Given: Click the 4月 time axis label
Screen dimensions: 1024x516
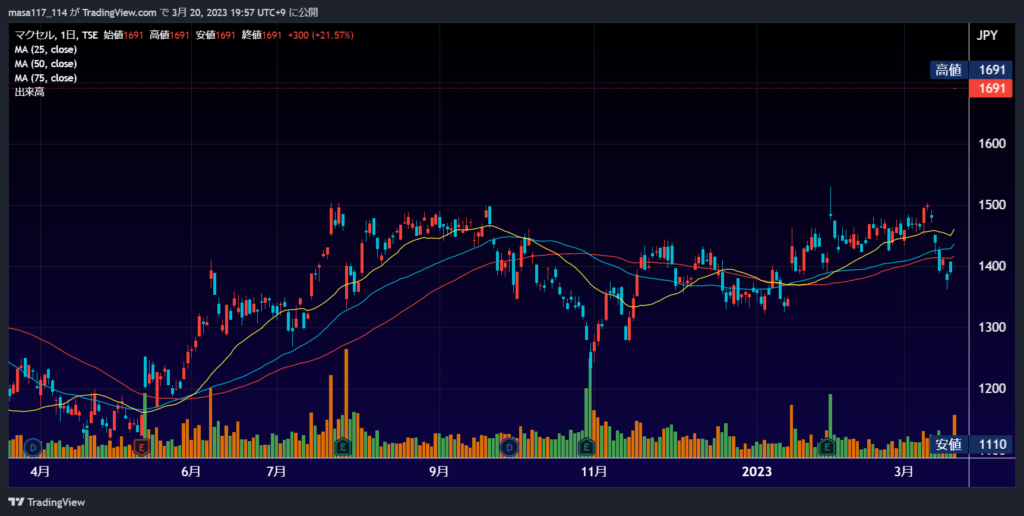Looking at the screenshot, I should point(40,472).
